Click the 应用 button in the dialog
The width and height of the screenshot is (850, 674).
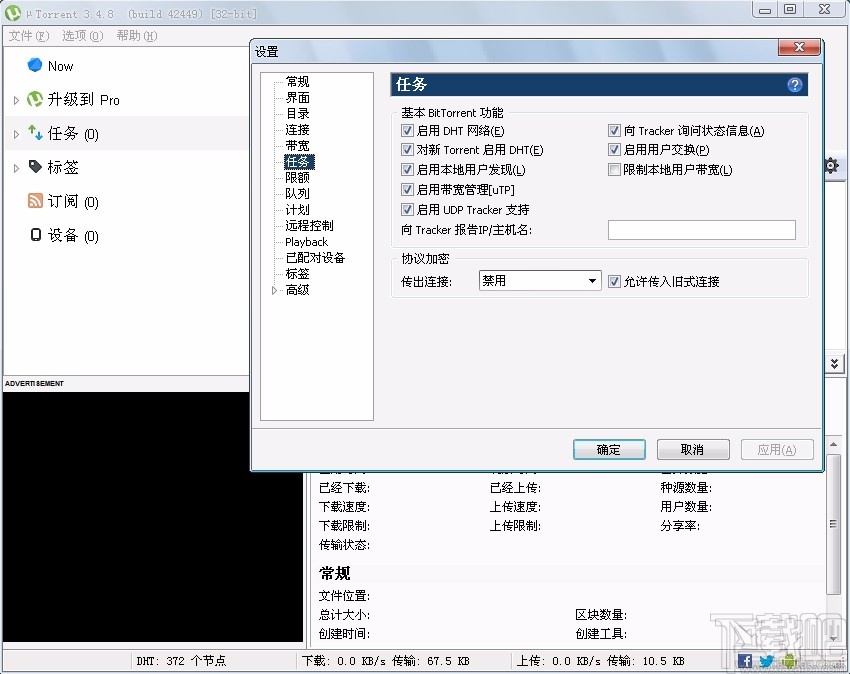pos(777,449)
